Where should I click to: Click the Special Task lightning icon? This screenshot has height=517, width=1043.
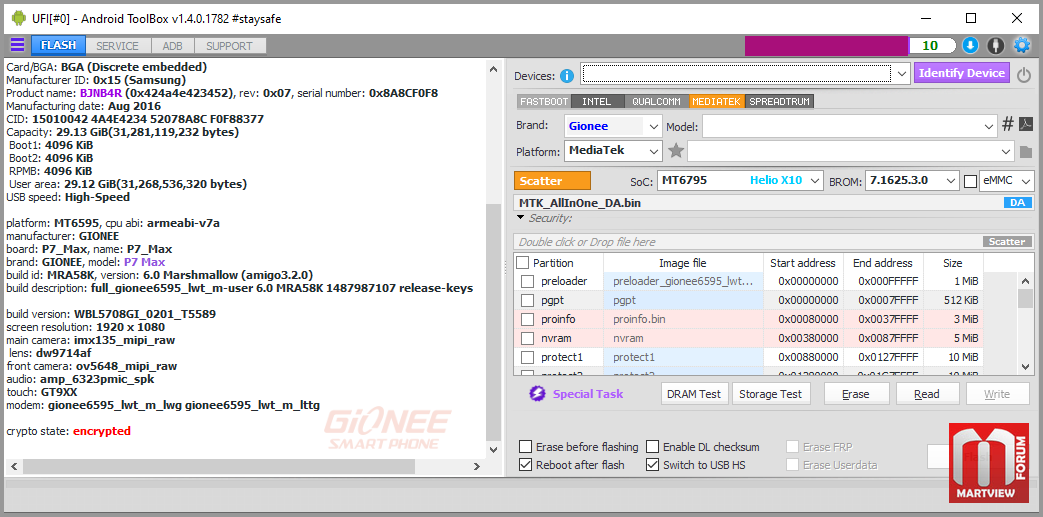click(x=537, y=394)
